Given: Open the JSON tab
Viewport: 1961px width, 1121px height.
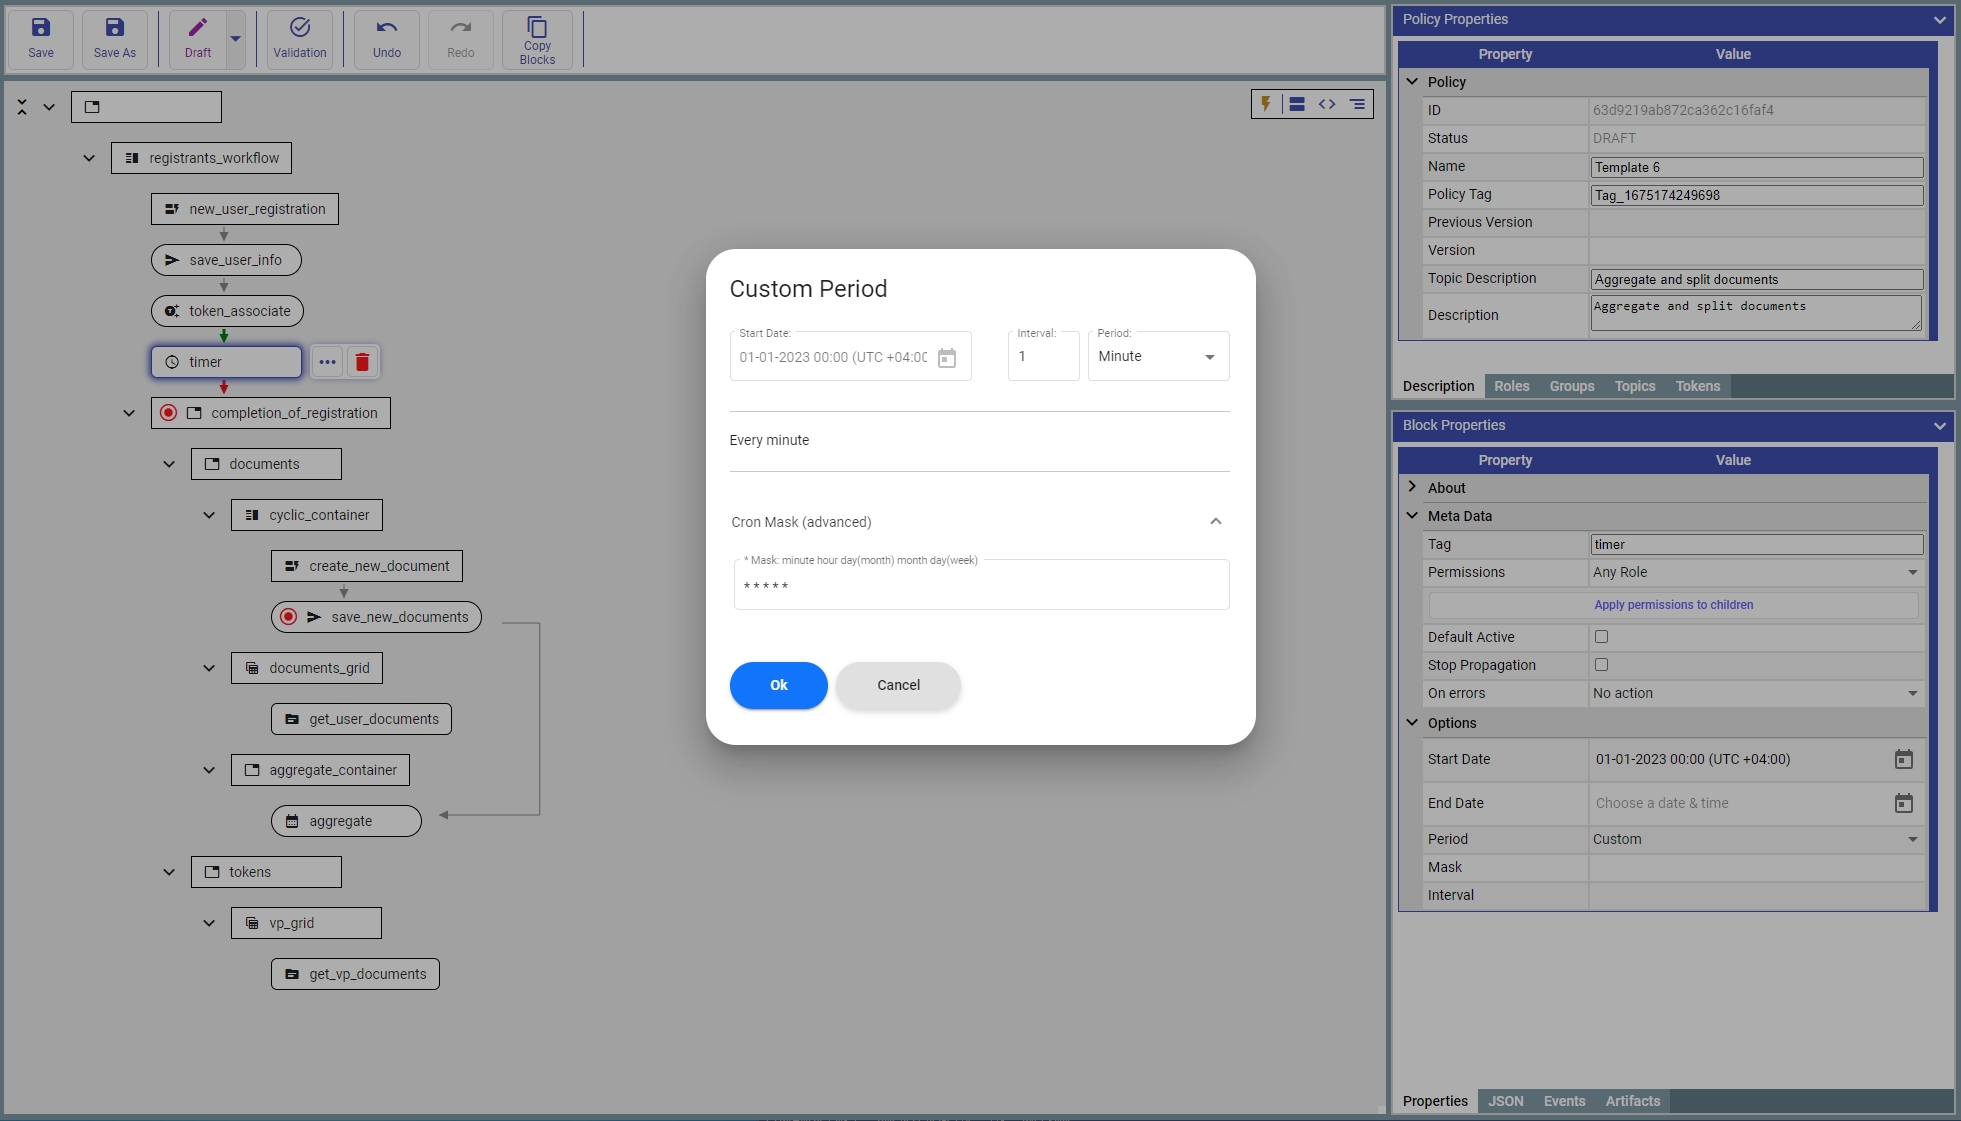Looking at the screenshot, I should (1505, 1101).
